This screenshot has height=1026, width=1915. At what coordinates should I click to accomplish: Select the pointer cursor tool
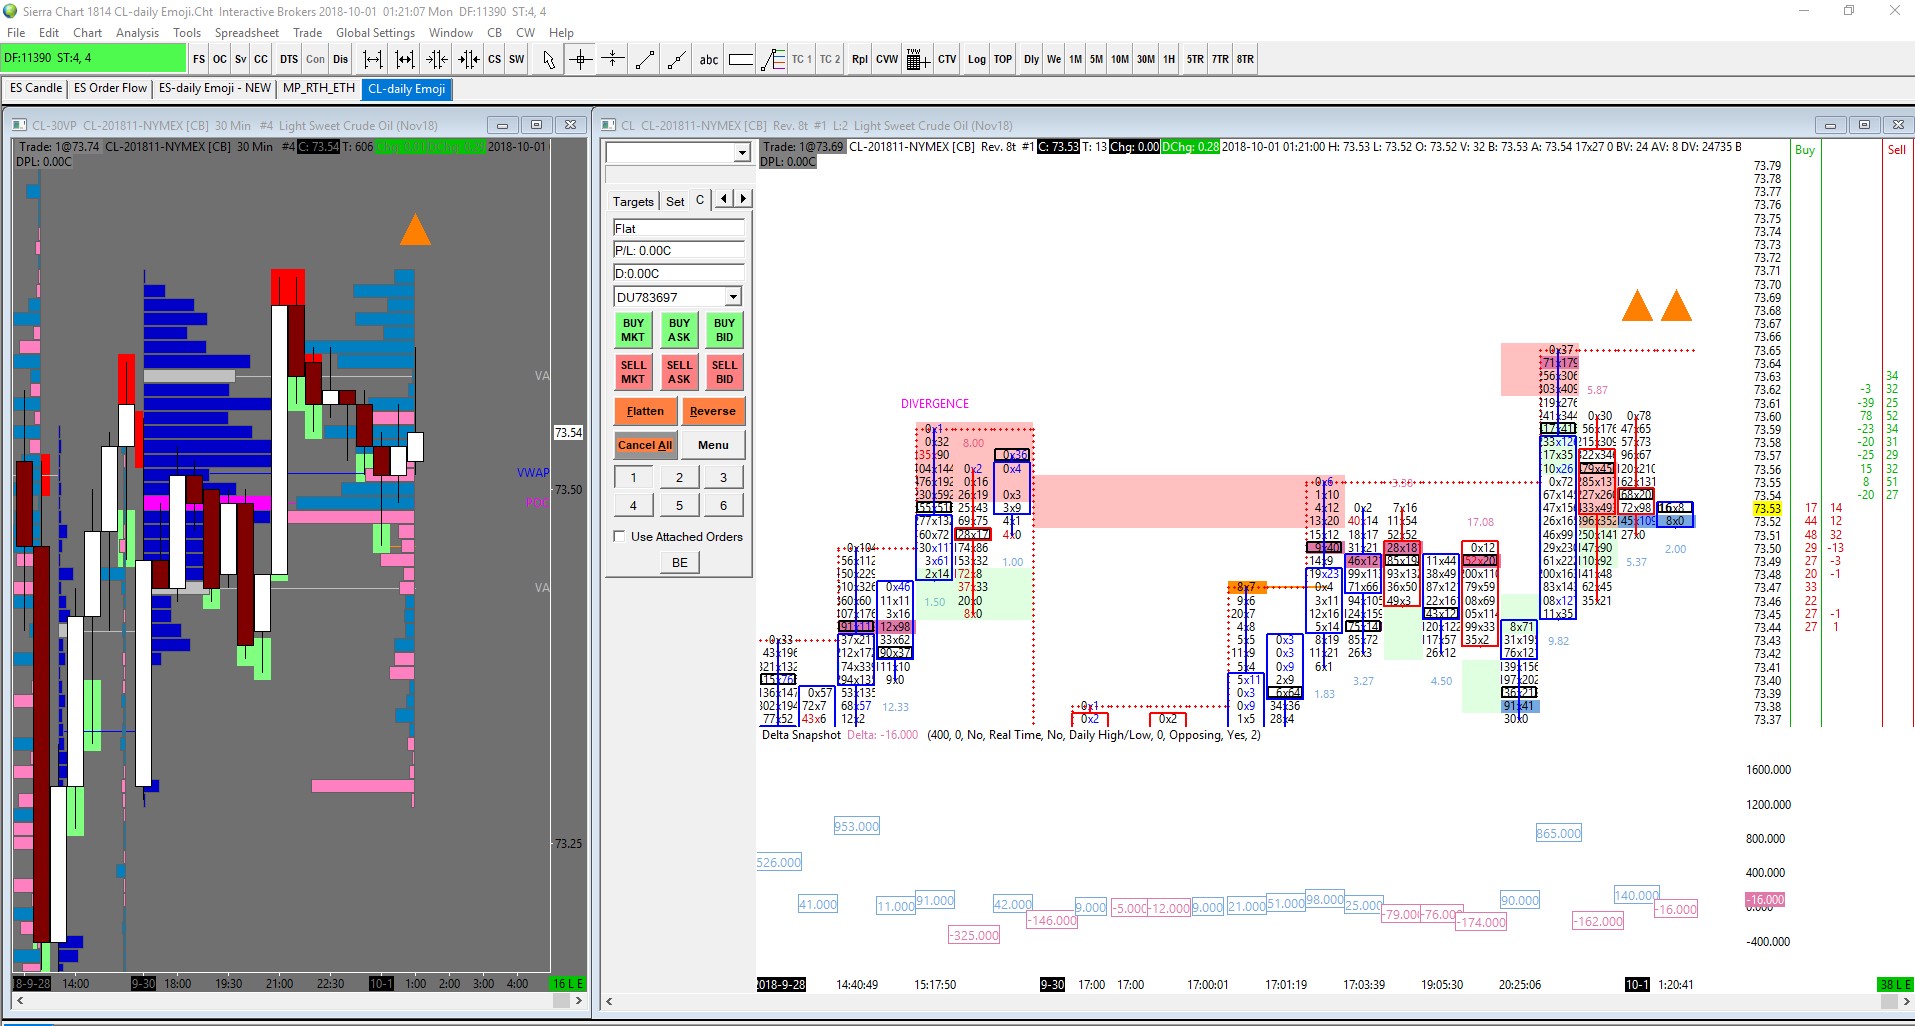click(x=548, y=59)
